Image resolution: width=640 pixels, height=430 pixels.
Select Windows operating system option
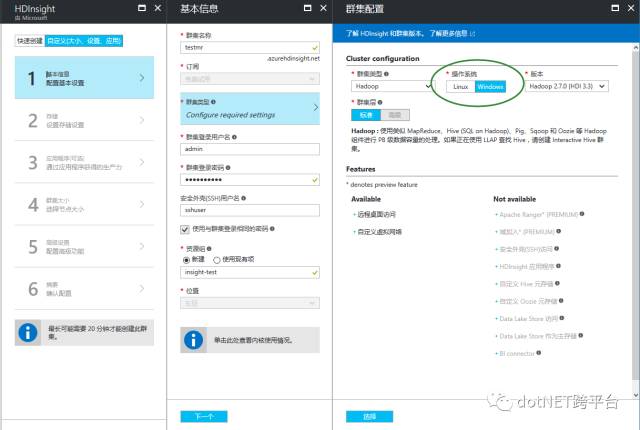(490, 87)
